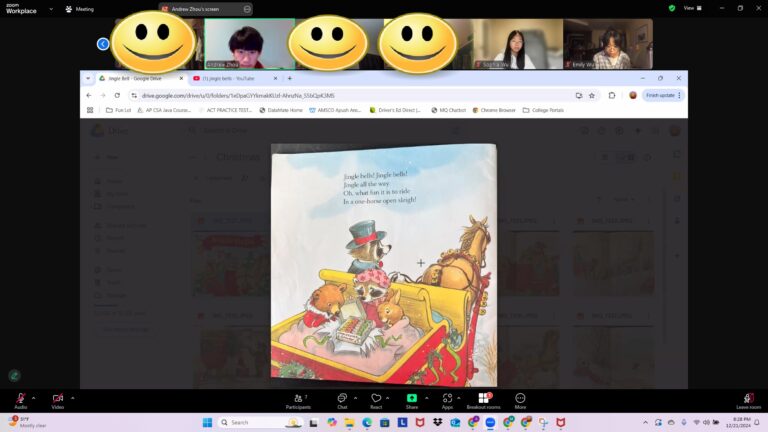Open DataMate Home bookmark
The width and height of the screenshot is (768, 432).
[281, 110]
